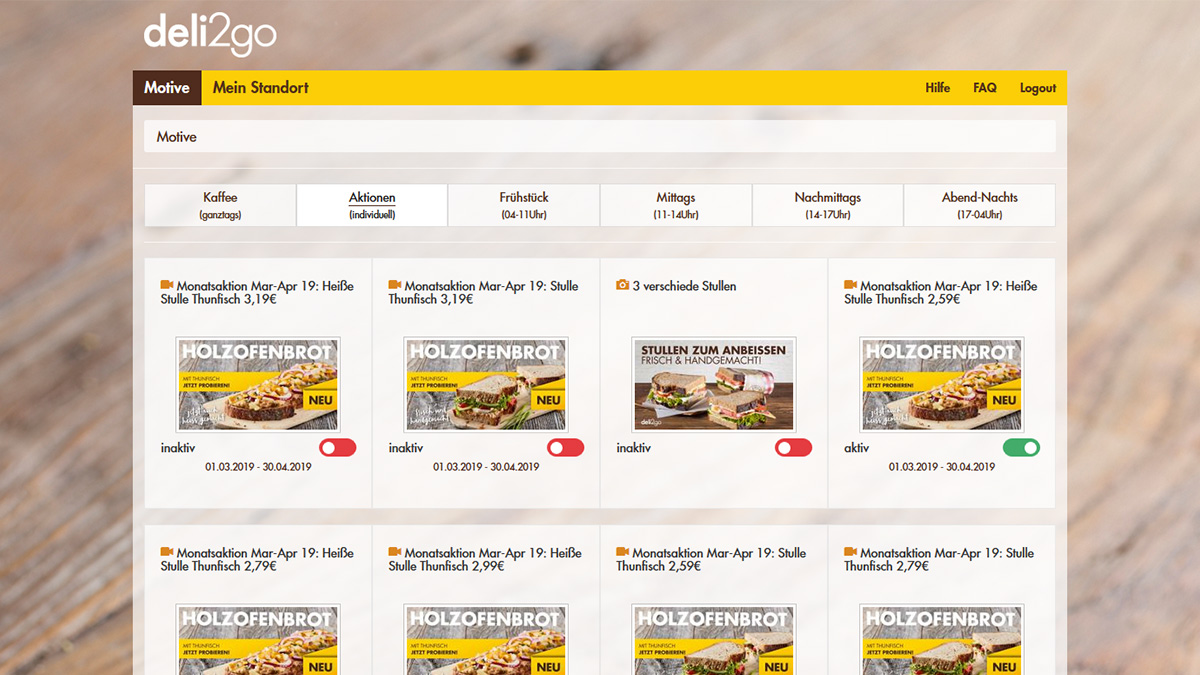Switch to the Frühstück tab
This screenshot has height=675, width=1200.
523,204
